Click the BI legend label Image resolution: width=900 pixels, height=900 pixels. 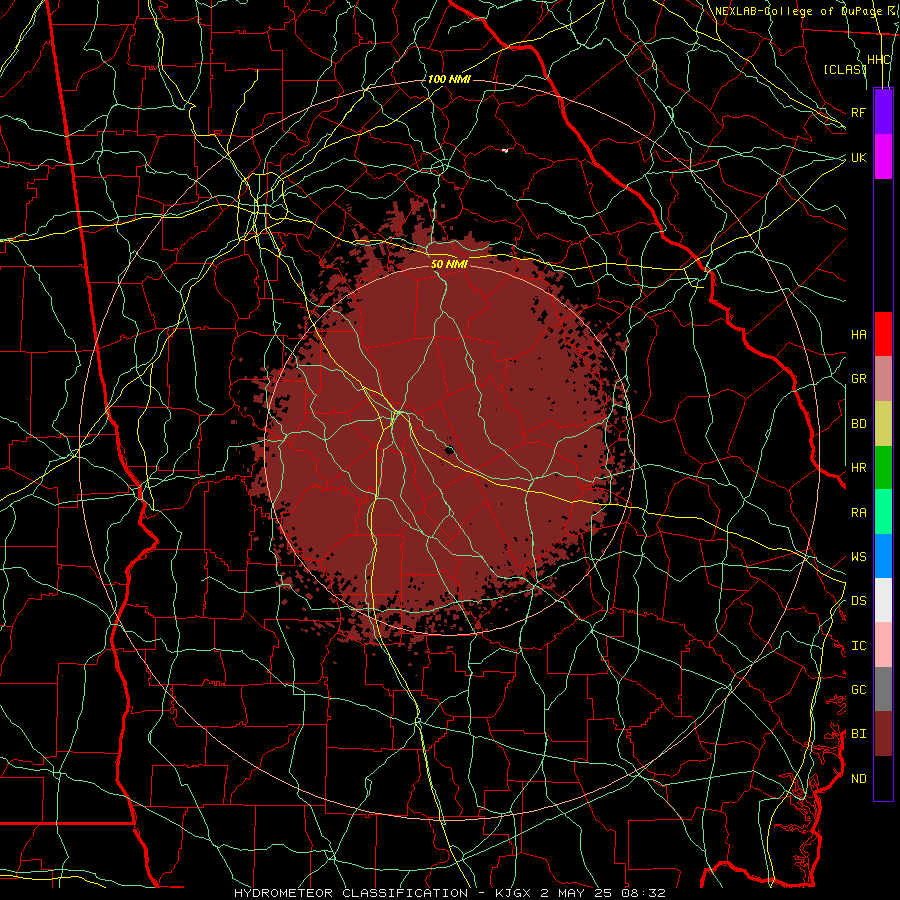click(859, 734)
